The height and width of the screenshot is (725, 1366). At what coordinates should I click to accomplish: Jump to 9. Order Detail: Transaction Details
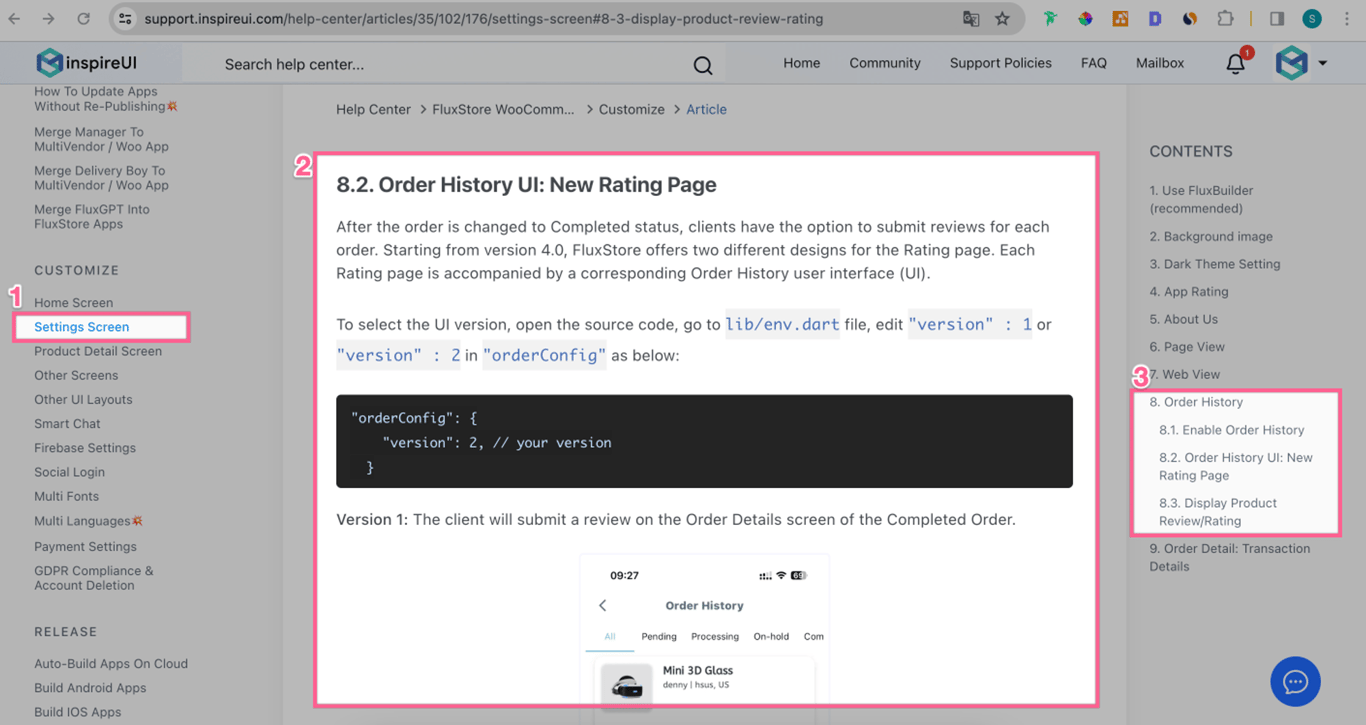pos(1229,557)
